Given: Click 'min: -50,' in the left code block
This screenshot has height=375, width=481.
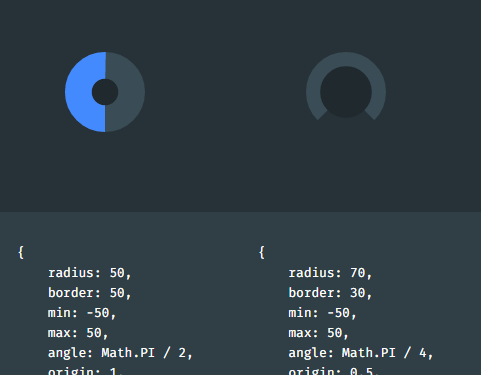Looking at the screenshot, I should 82,313.
